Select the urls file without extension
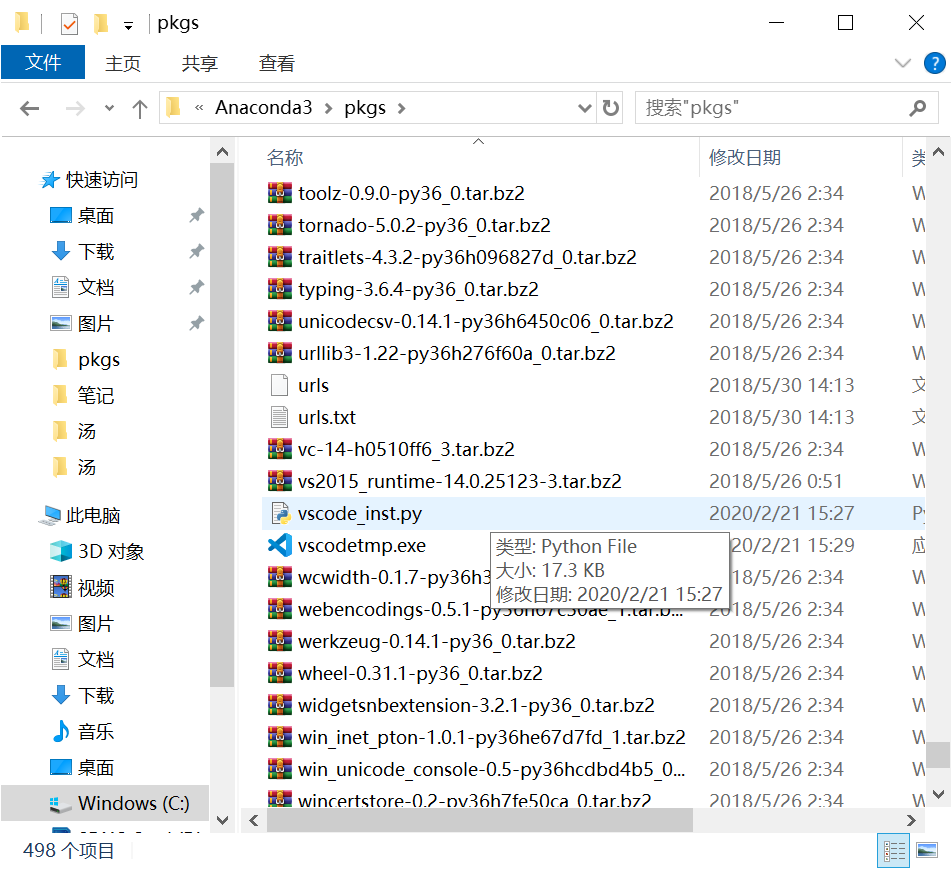The height and width of the screenshot is (869, 952). [x=313, y=386]
